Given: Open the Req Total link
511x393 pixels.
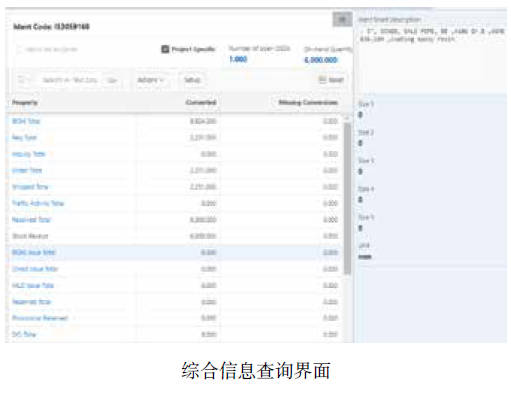Looking at the screenshot, I should 24,137.
